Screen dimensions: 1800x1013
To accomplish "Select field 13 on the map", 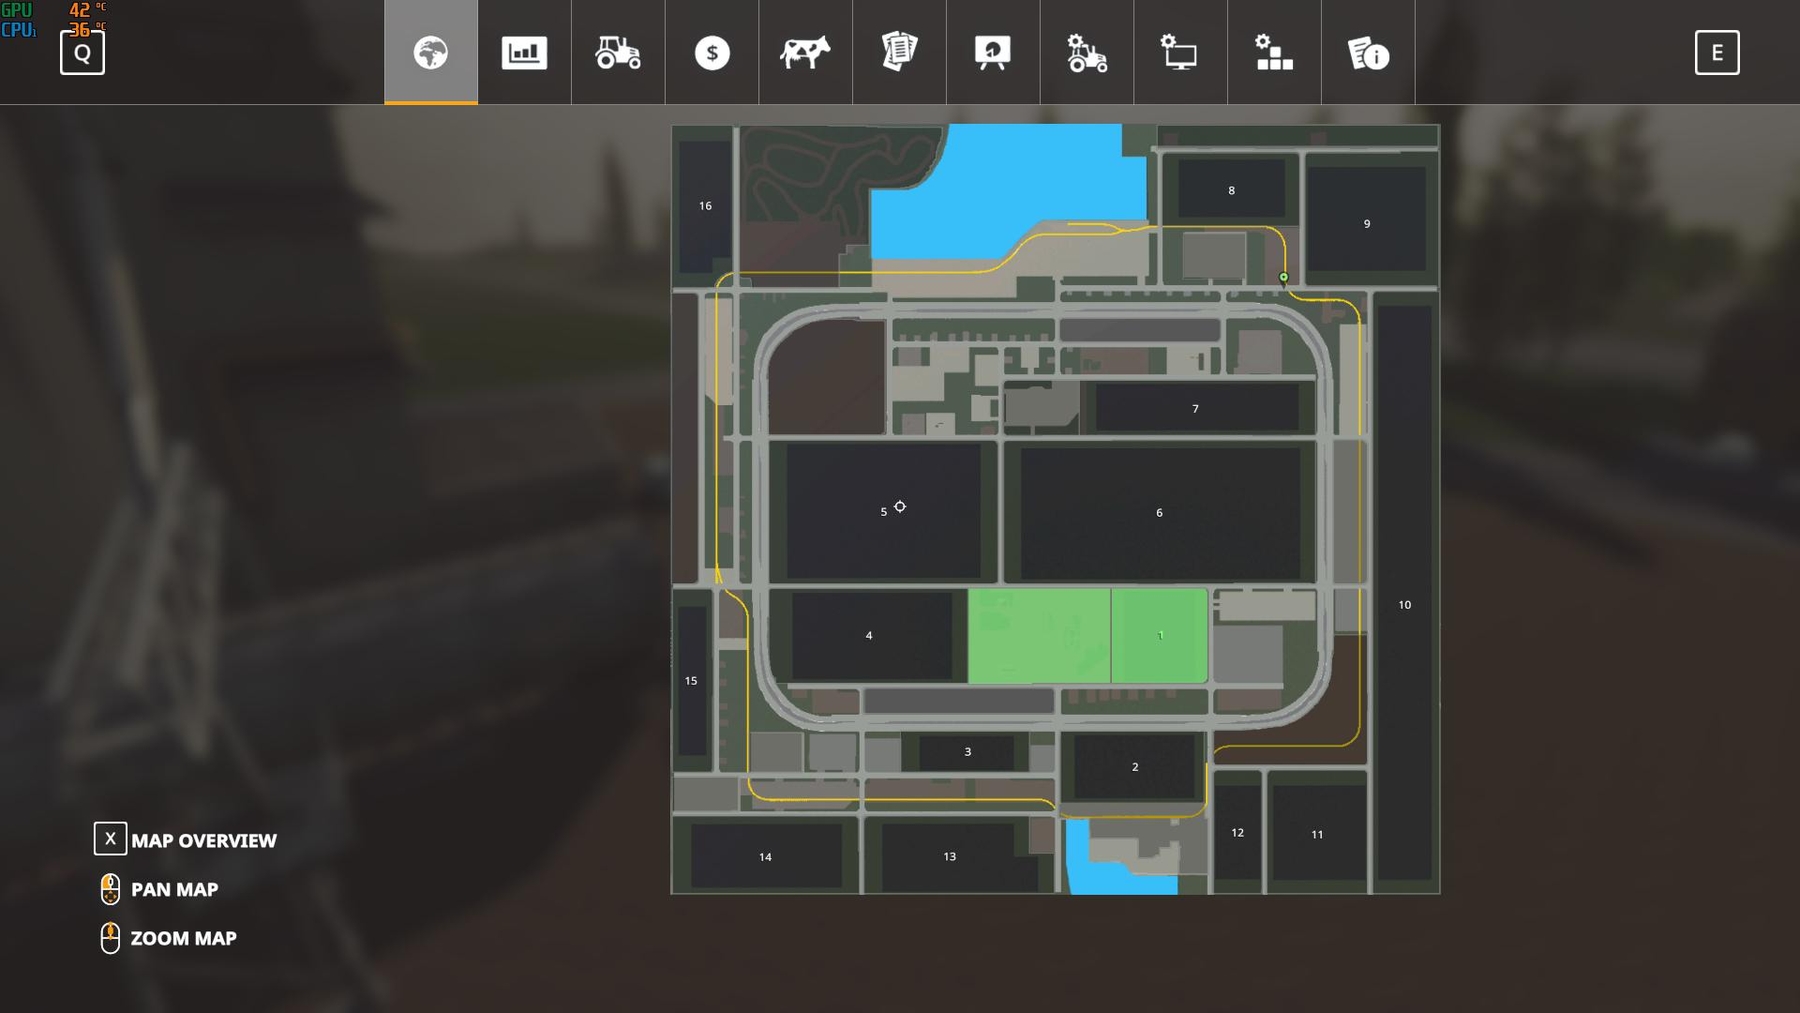I will click(x=949, y=857).
